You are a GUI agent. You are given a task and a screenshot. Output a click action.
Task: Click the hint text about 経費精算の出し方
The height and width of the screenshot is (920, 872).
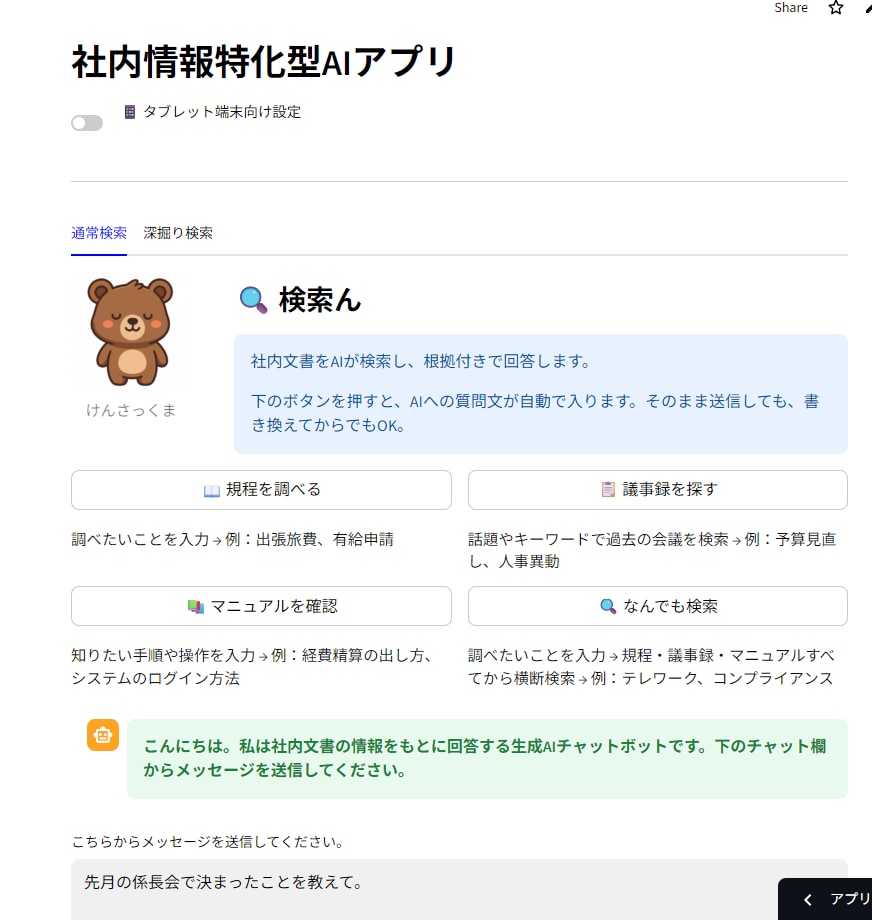pos(252,667)
